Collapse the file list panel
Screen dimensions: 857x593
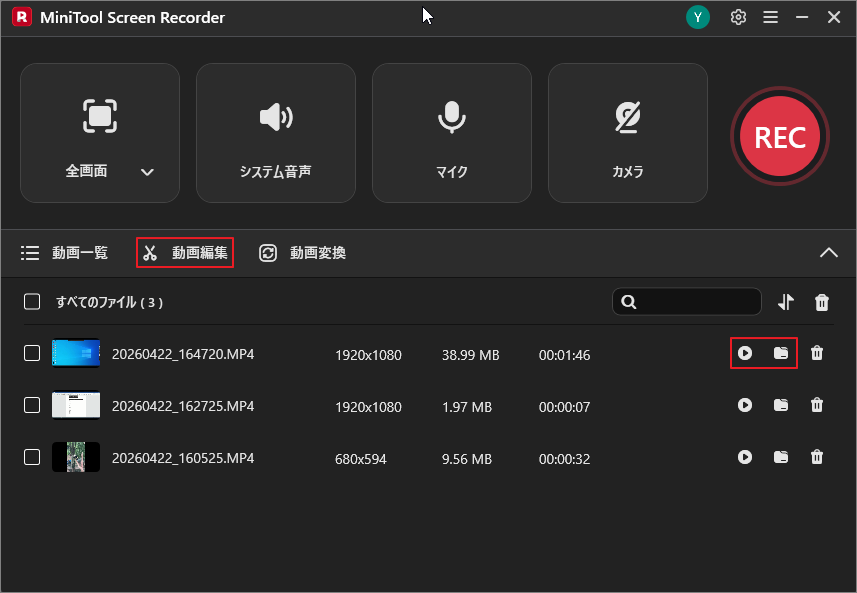[x=829, y=252]
